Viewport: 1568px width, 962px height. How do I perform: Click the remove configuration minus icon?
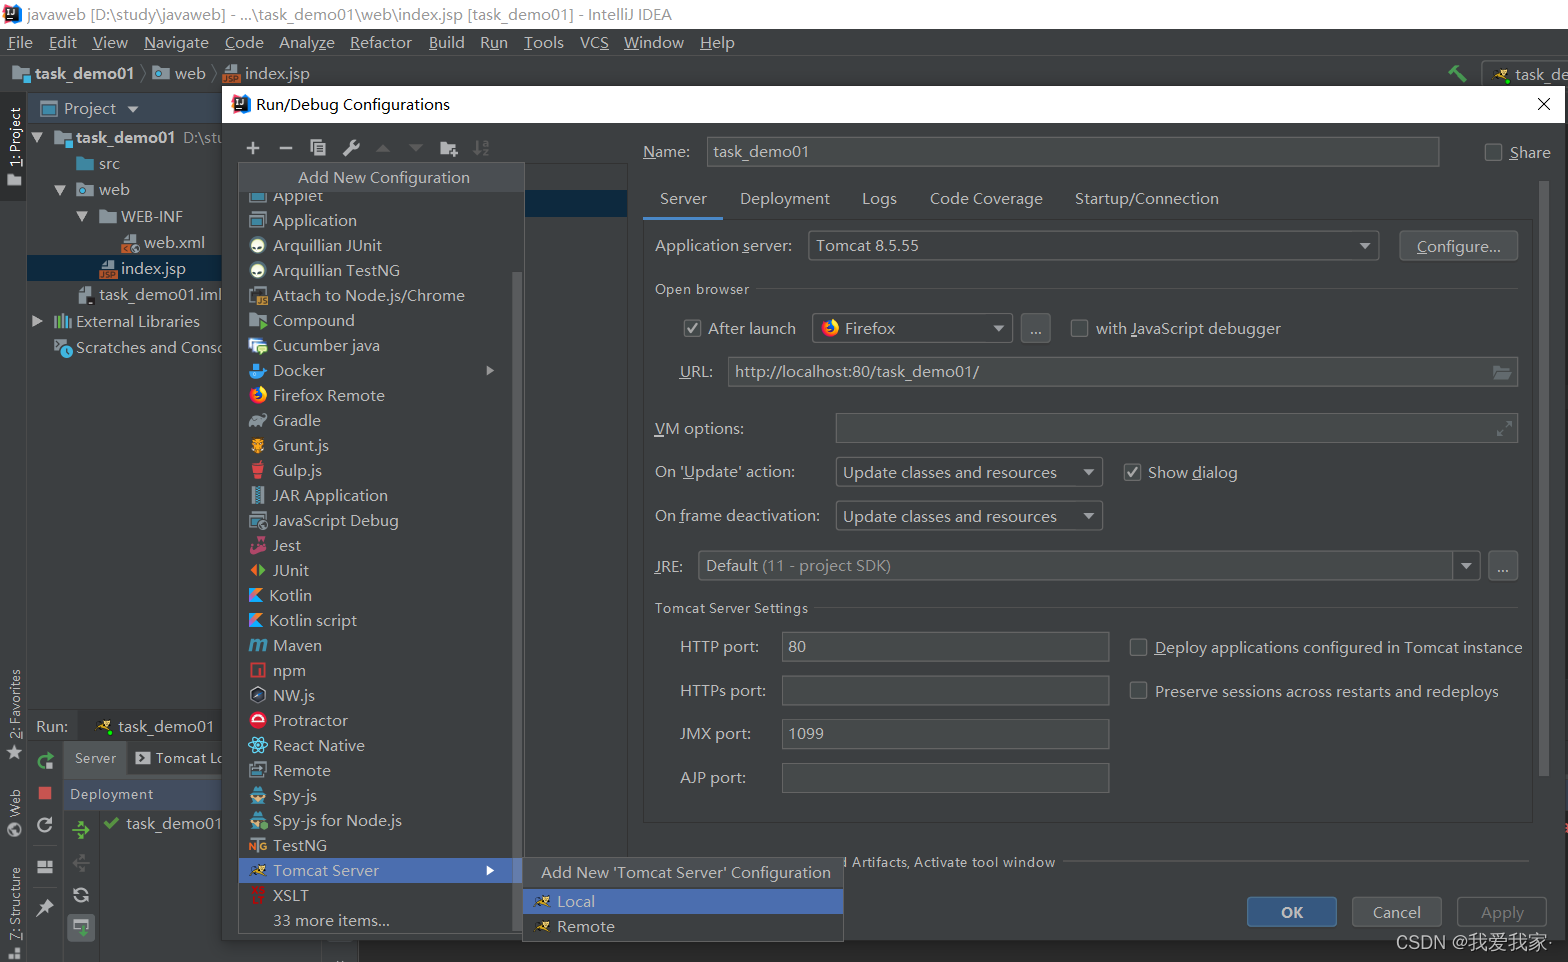click(286, 148)
